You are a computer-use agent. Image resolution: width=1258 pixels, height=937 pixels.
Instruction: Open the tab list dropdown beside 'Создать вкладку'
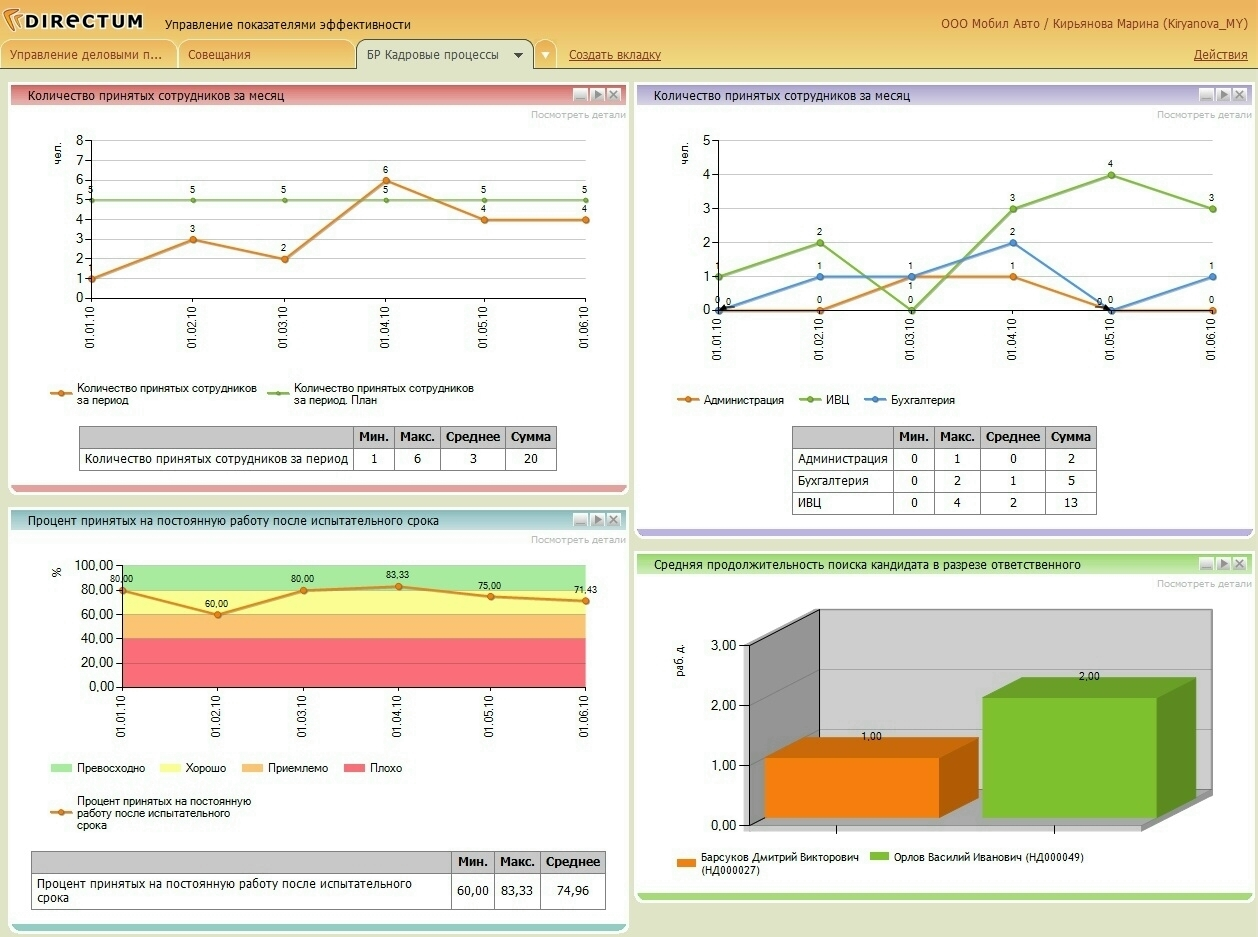(545, 55)
